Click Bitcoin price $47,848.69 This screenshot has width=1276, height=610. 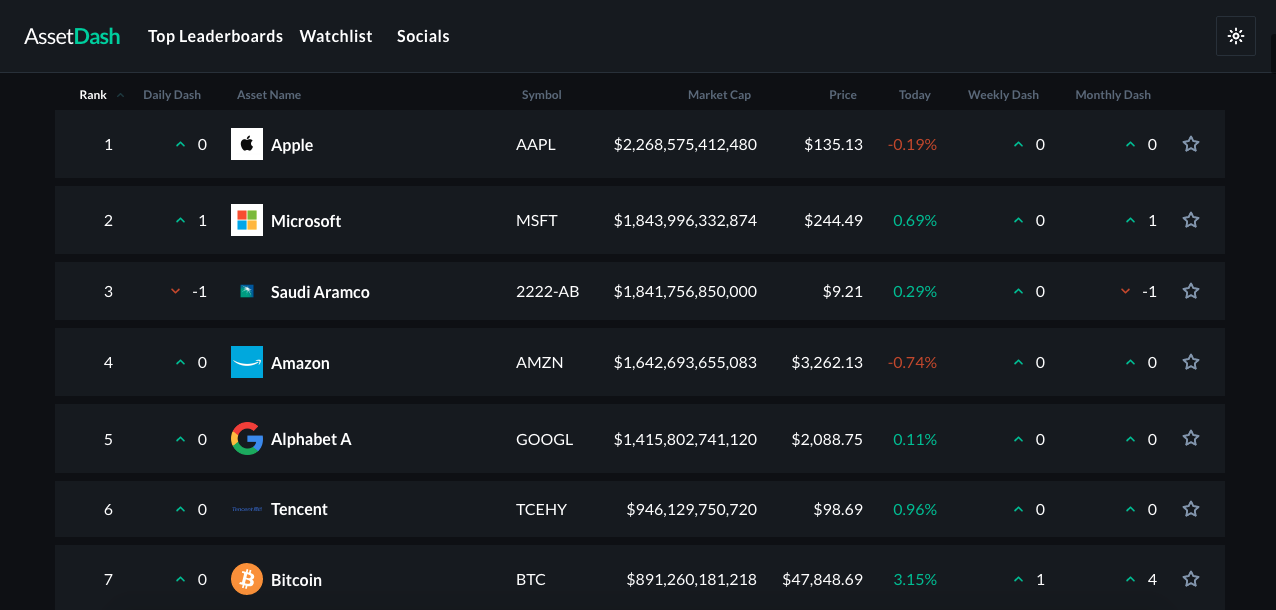tap(822, 579)
